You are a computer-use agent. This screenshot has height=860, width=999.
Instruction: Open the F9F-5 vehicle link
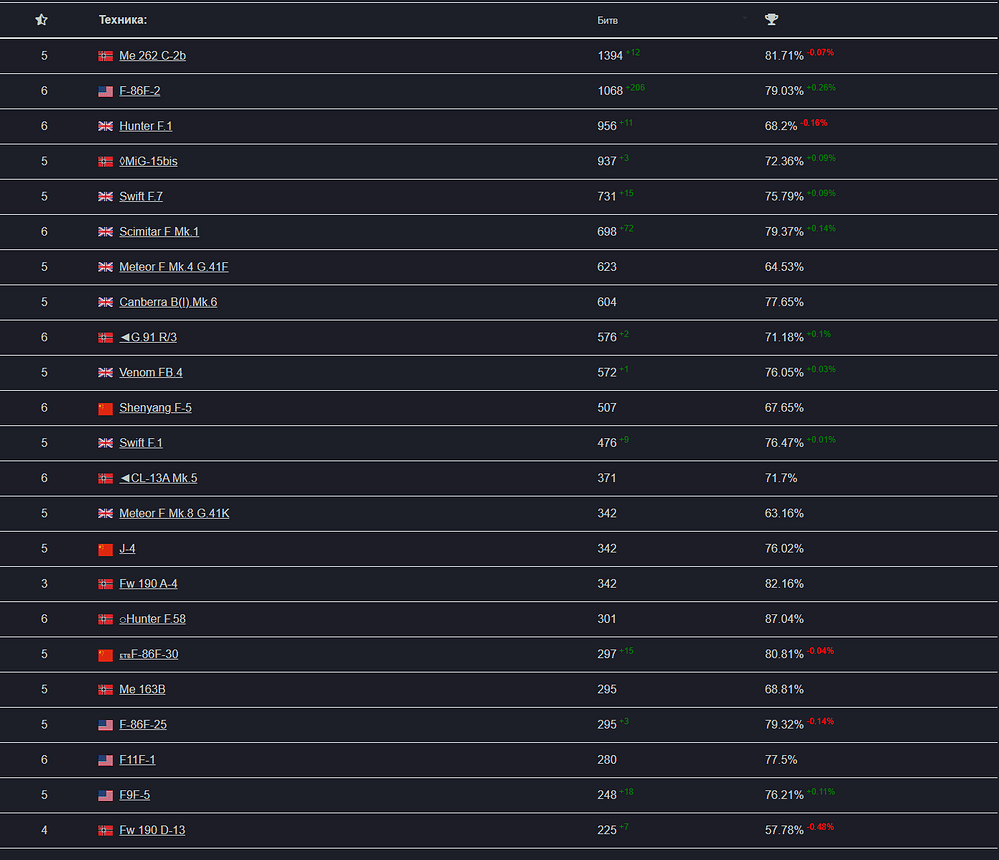click(x=134, y=794)
